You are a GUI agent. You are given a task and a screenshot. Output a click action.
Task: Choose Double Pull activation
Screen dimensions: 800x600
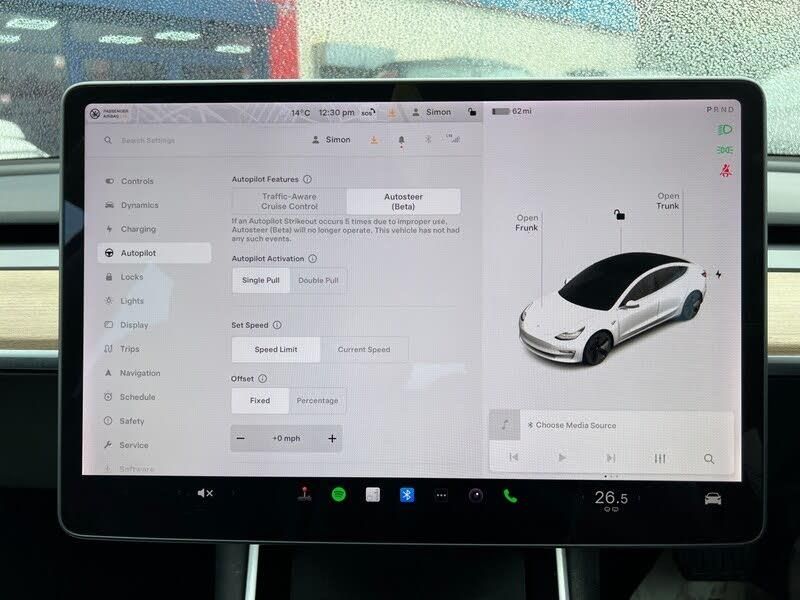click(318, 280)
